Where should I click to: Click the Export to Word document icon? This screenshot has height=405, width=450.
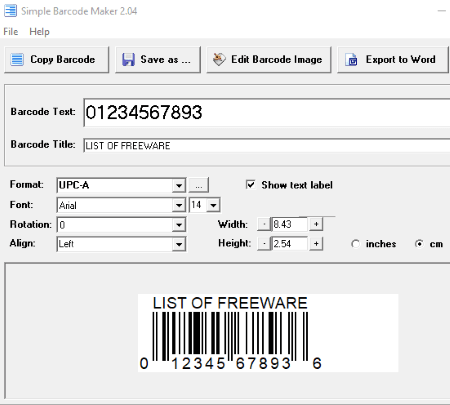[x=351, y=60]
